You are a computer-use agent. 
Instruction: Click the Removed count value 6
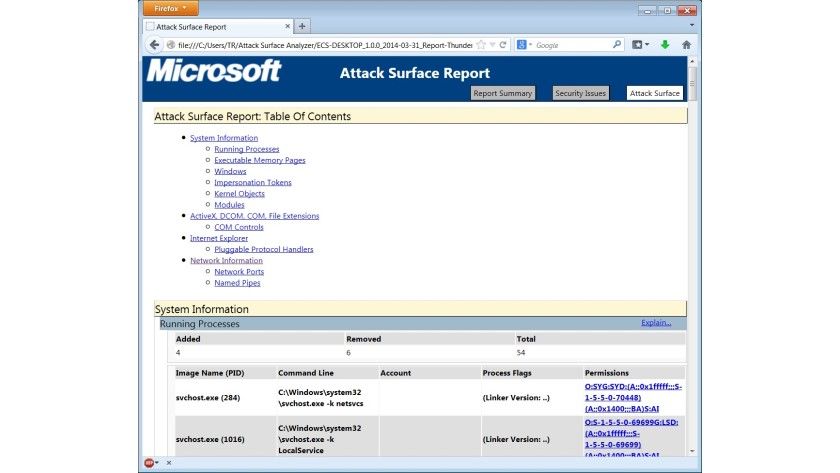pyautogui.click(x=348, y=352)
